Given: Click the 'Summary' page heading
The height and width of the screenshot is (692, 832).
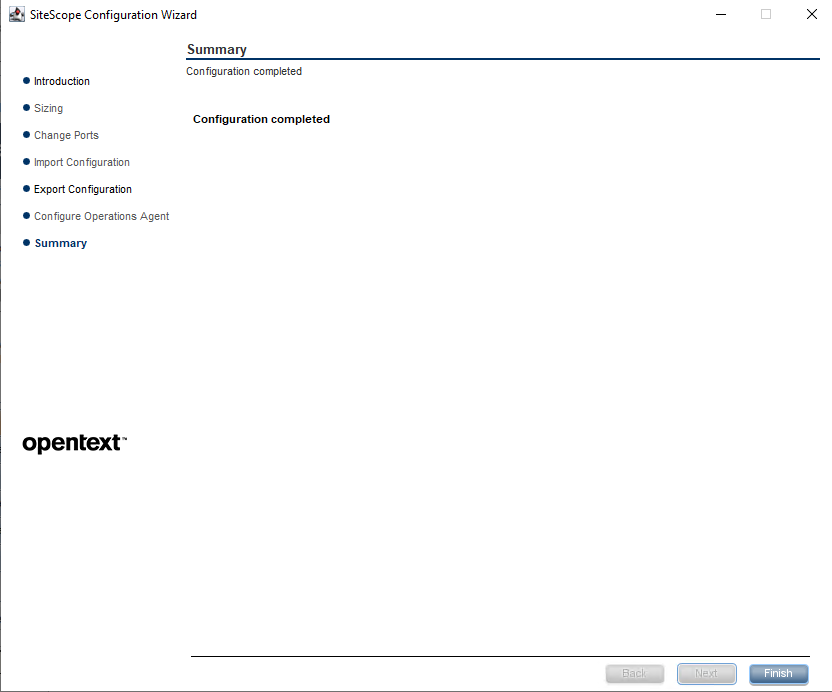Looking at the screenshot, I should point(216,49).
